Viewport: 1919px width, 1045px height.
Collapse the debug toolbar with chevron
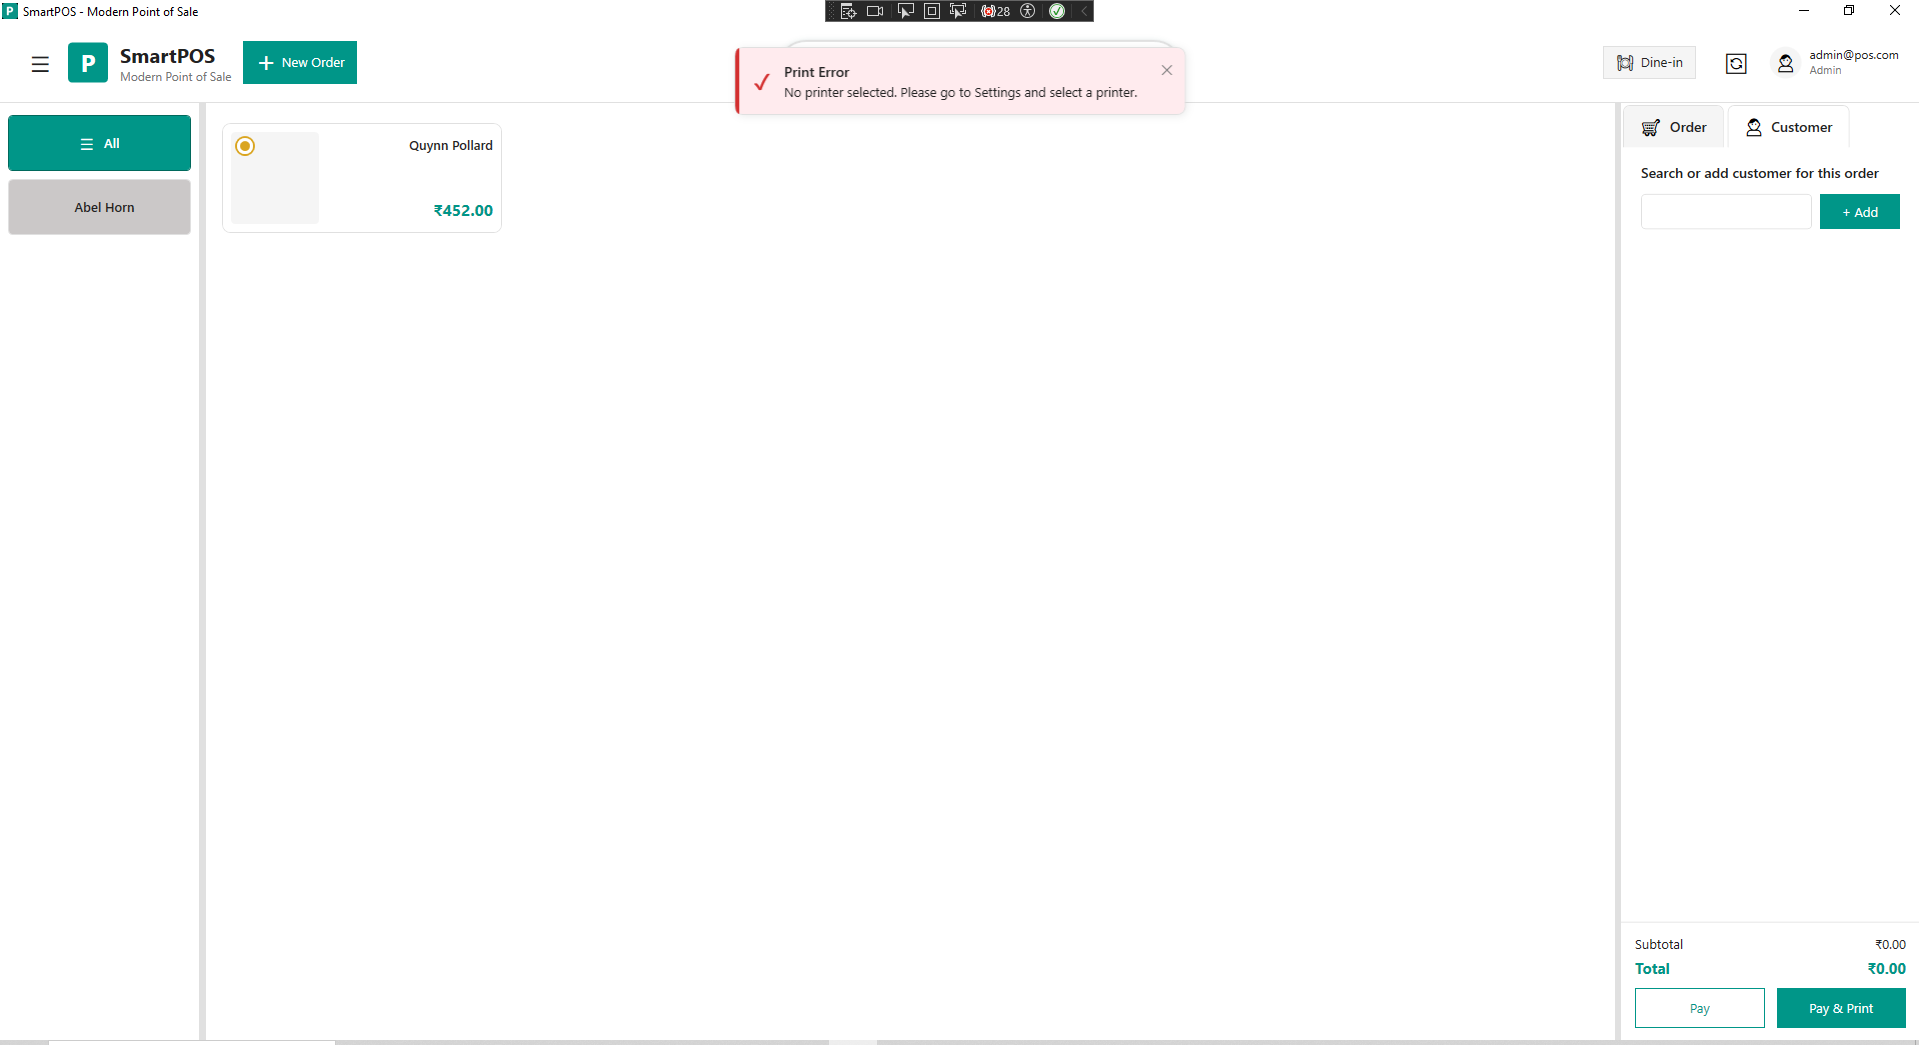tap(1083, 11)
